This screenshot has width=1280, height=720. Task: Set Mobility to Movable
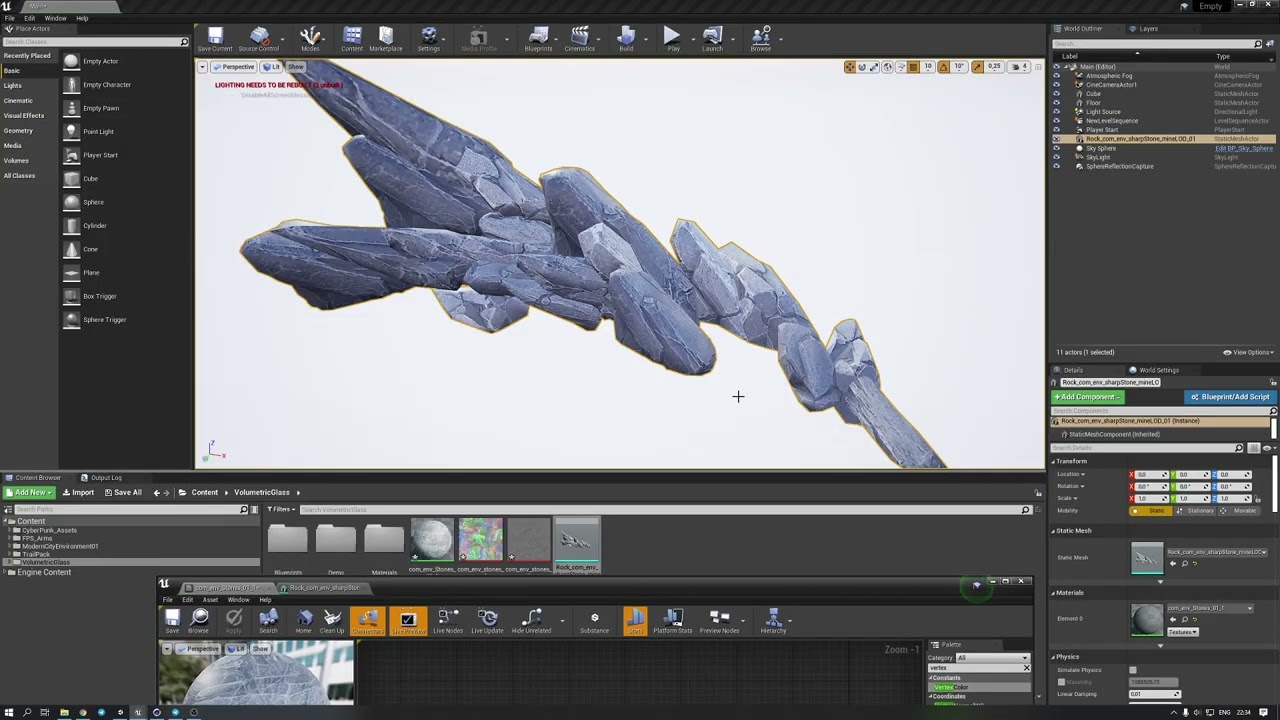(x=1239, y=510)
